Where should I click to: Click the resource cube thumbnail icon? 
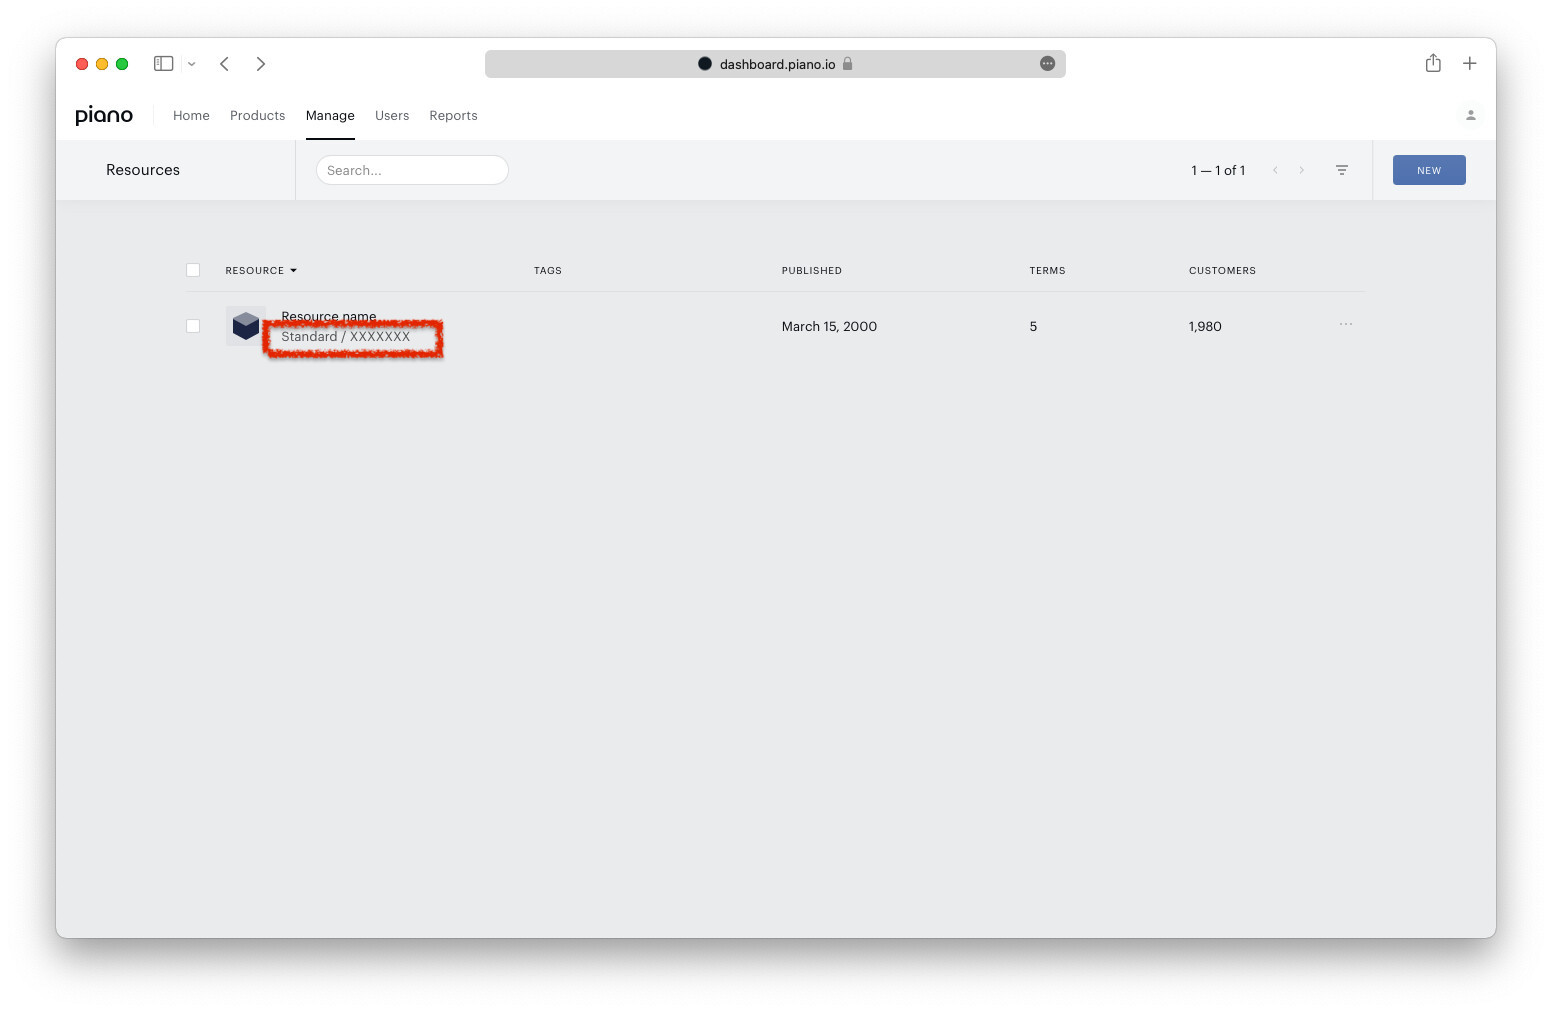click(245, 326)
